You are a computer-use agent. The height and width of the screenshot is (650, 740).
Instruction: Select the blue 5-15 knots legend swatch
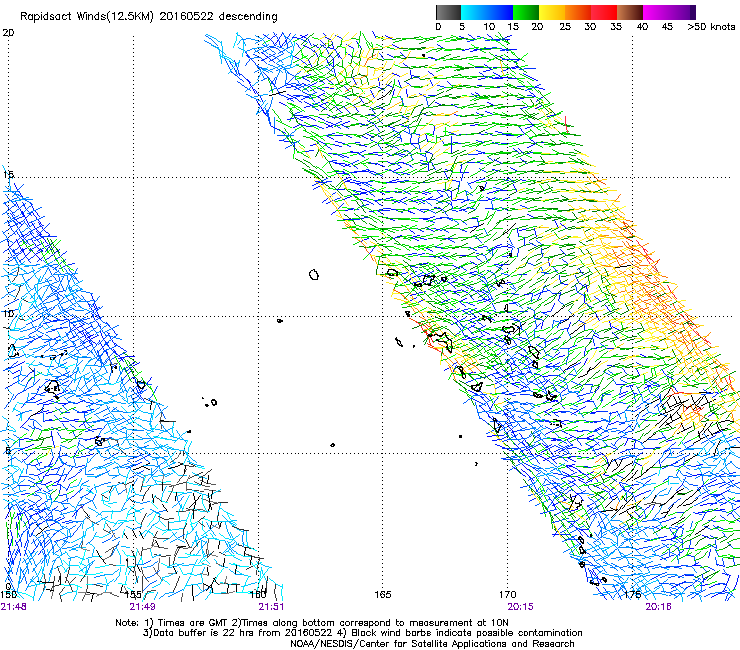tap(487, 12)
